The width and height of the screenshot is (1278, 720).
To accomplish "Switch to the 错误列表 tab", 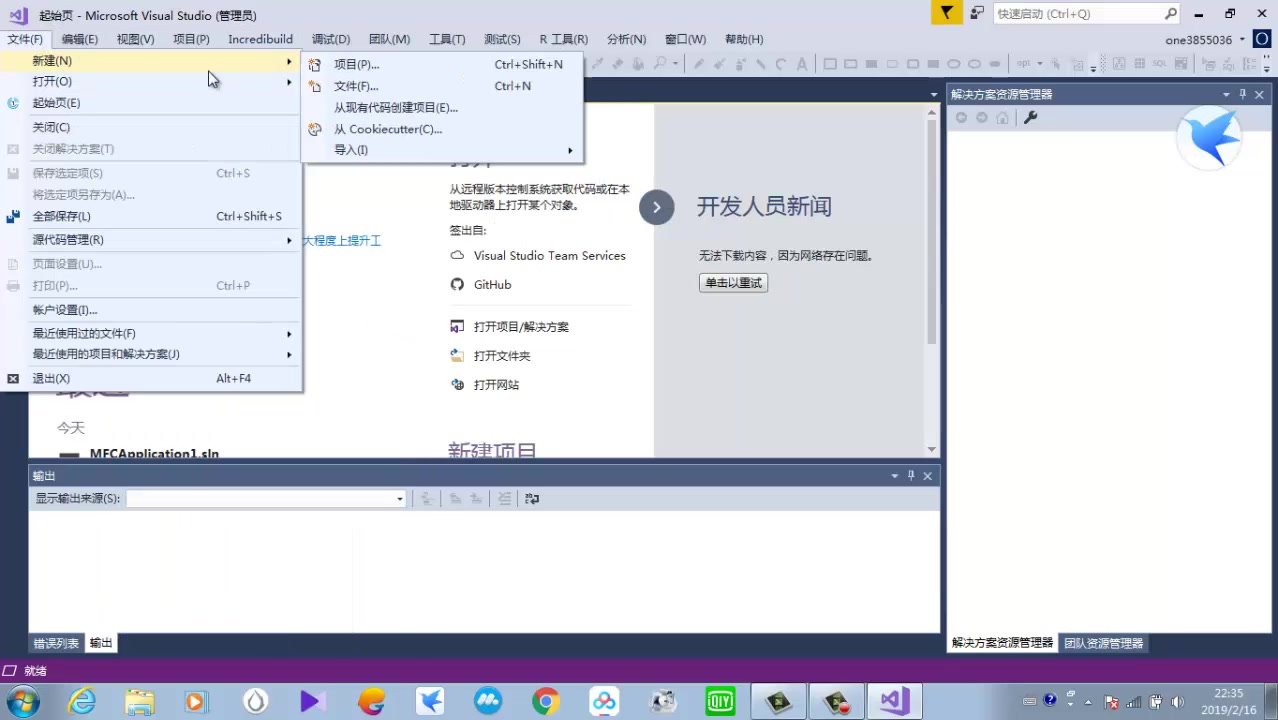I will pos(56,643).
